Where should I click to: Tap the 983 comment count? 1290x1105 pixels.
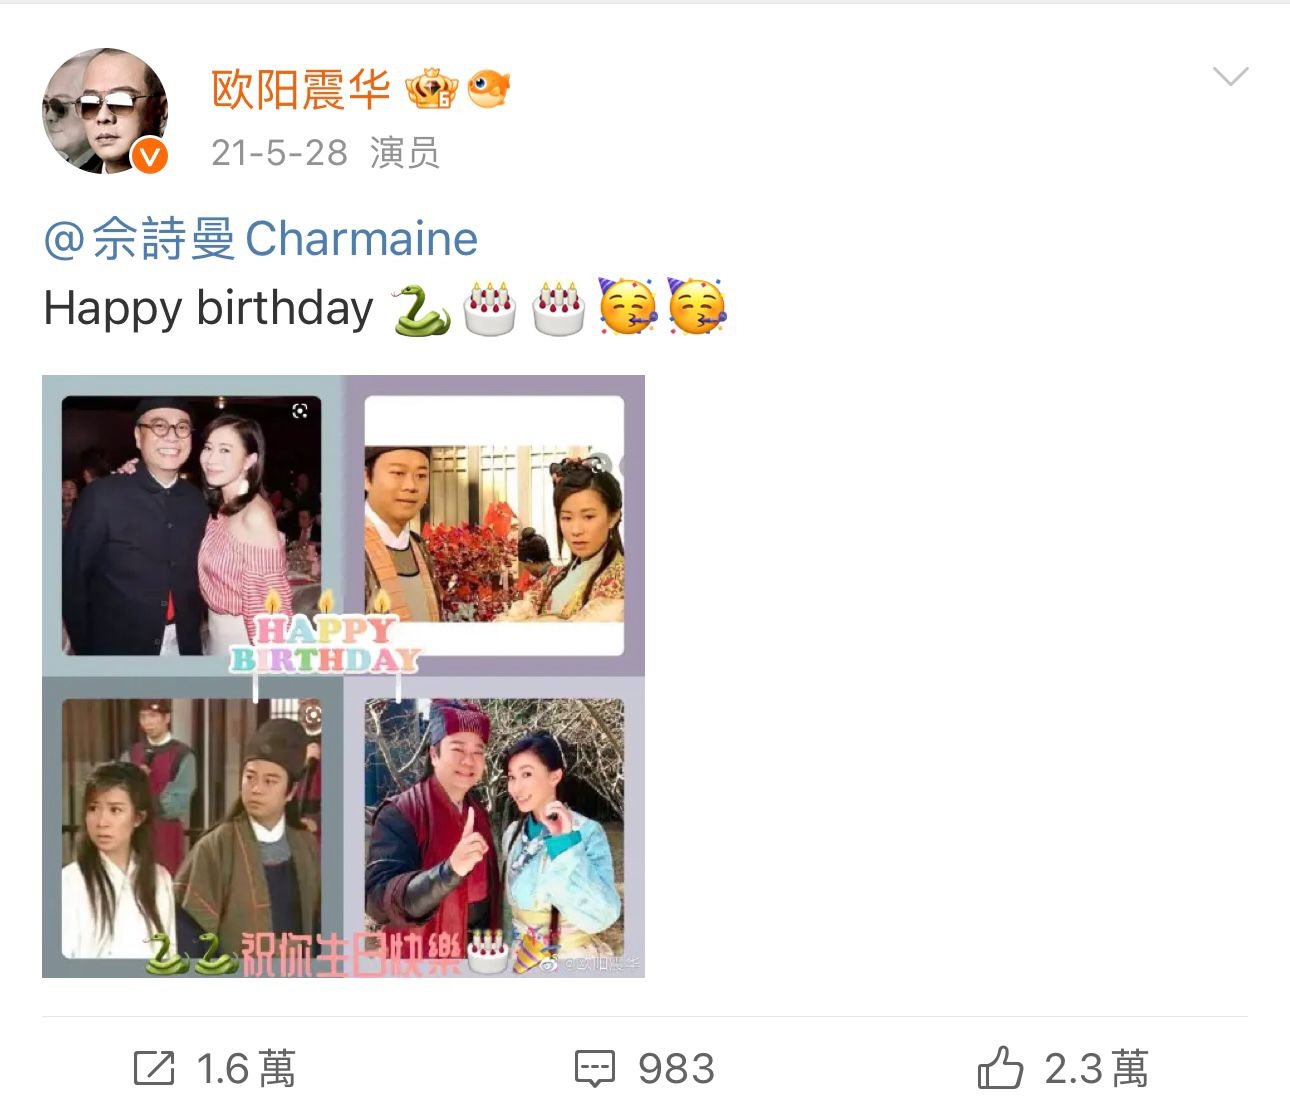coord(677,1069)
